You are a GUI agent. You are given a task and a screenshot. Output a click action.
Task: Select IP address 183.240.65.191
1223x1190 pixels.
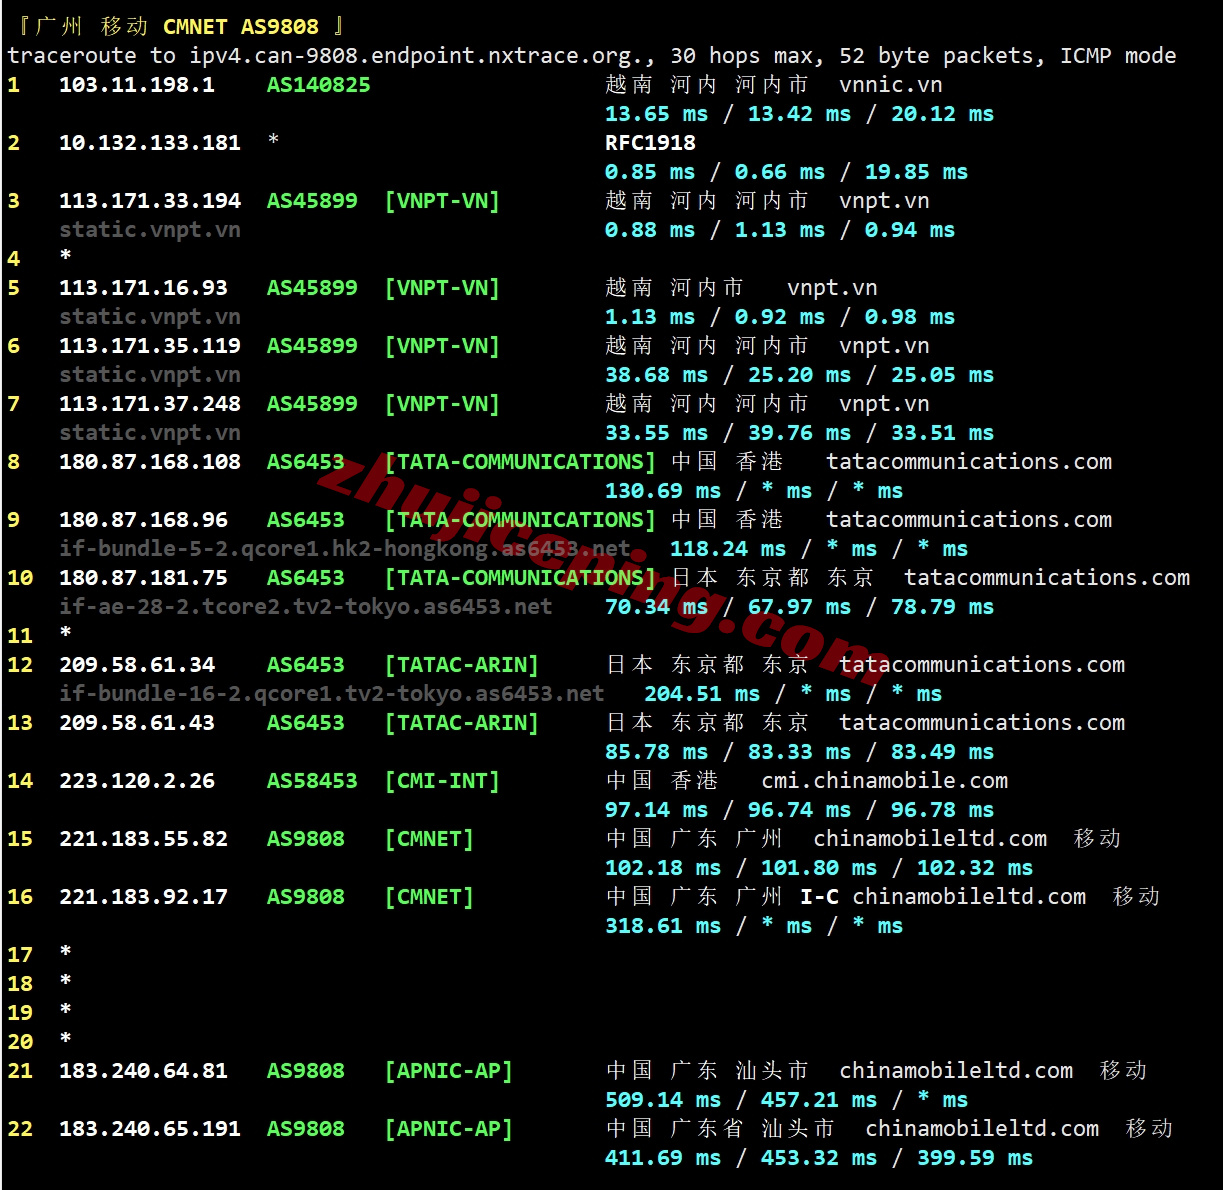(150, 1129)
